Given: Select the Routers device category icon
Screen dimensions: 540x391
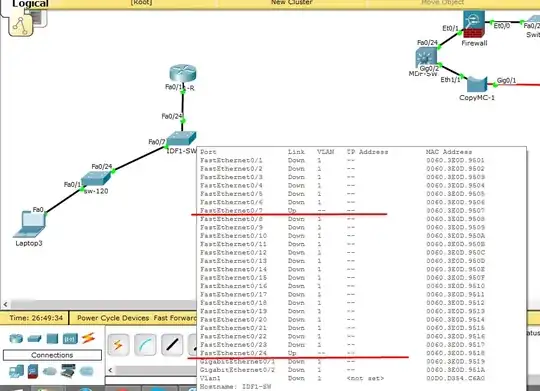Looking at the screenshot, I should point(16,338).
